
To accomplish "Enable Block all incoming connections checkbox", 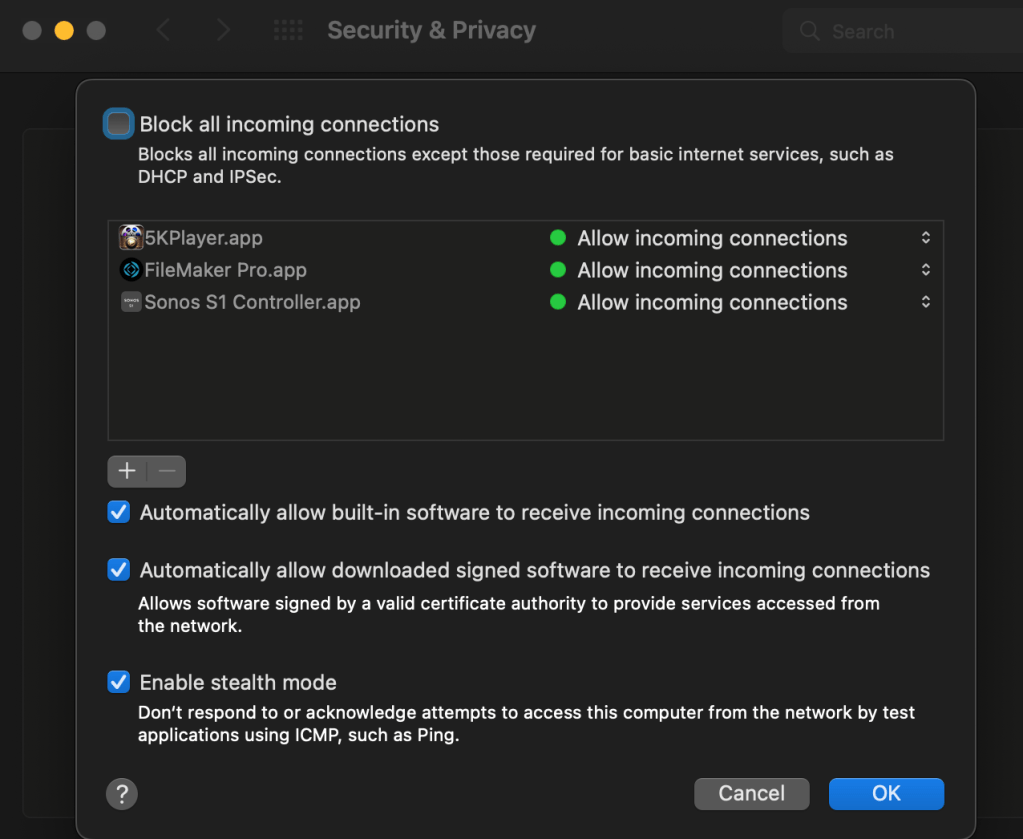I will (x=119, y=124).
